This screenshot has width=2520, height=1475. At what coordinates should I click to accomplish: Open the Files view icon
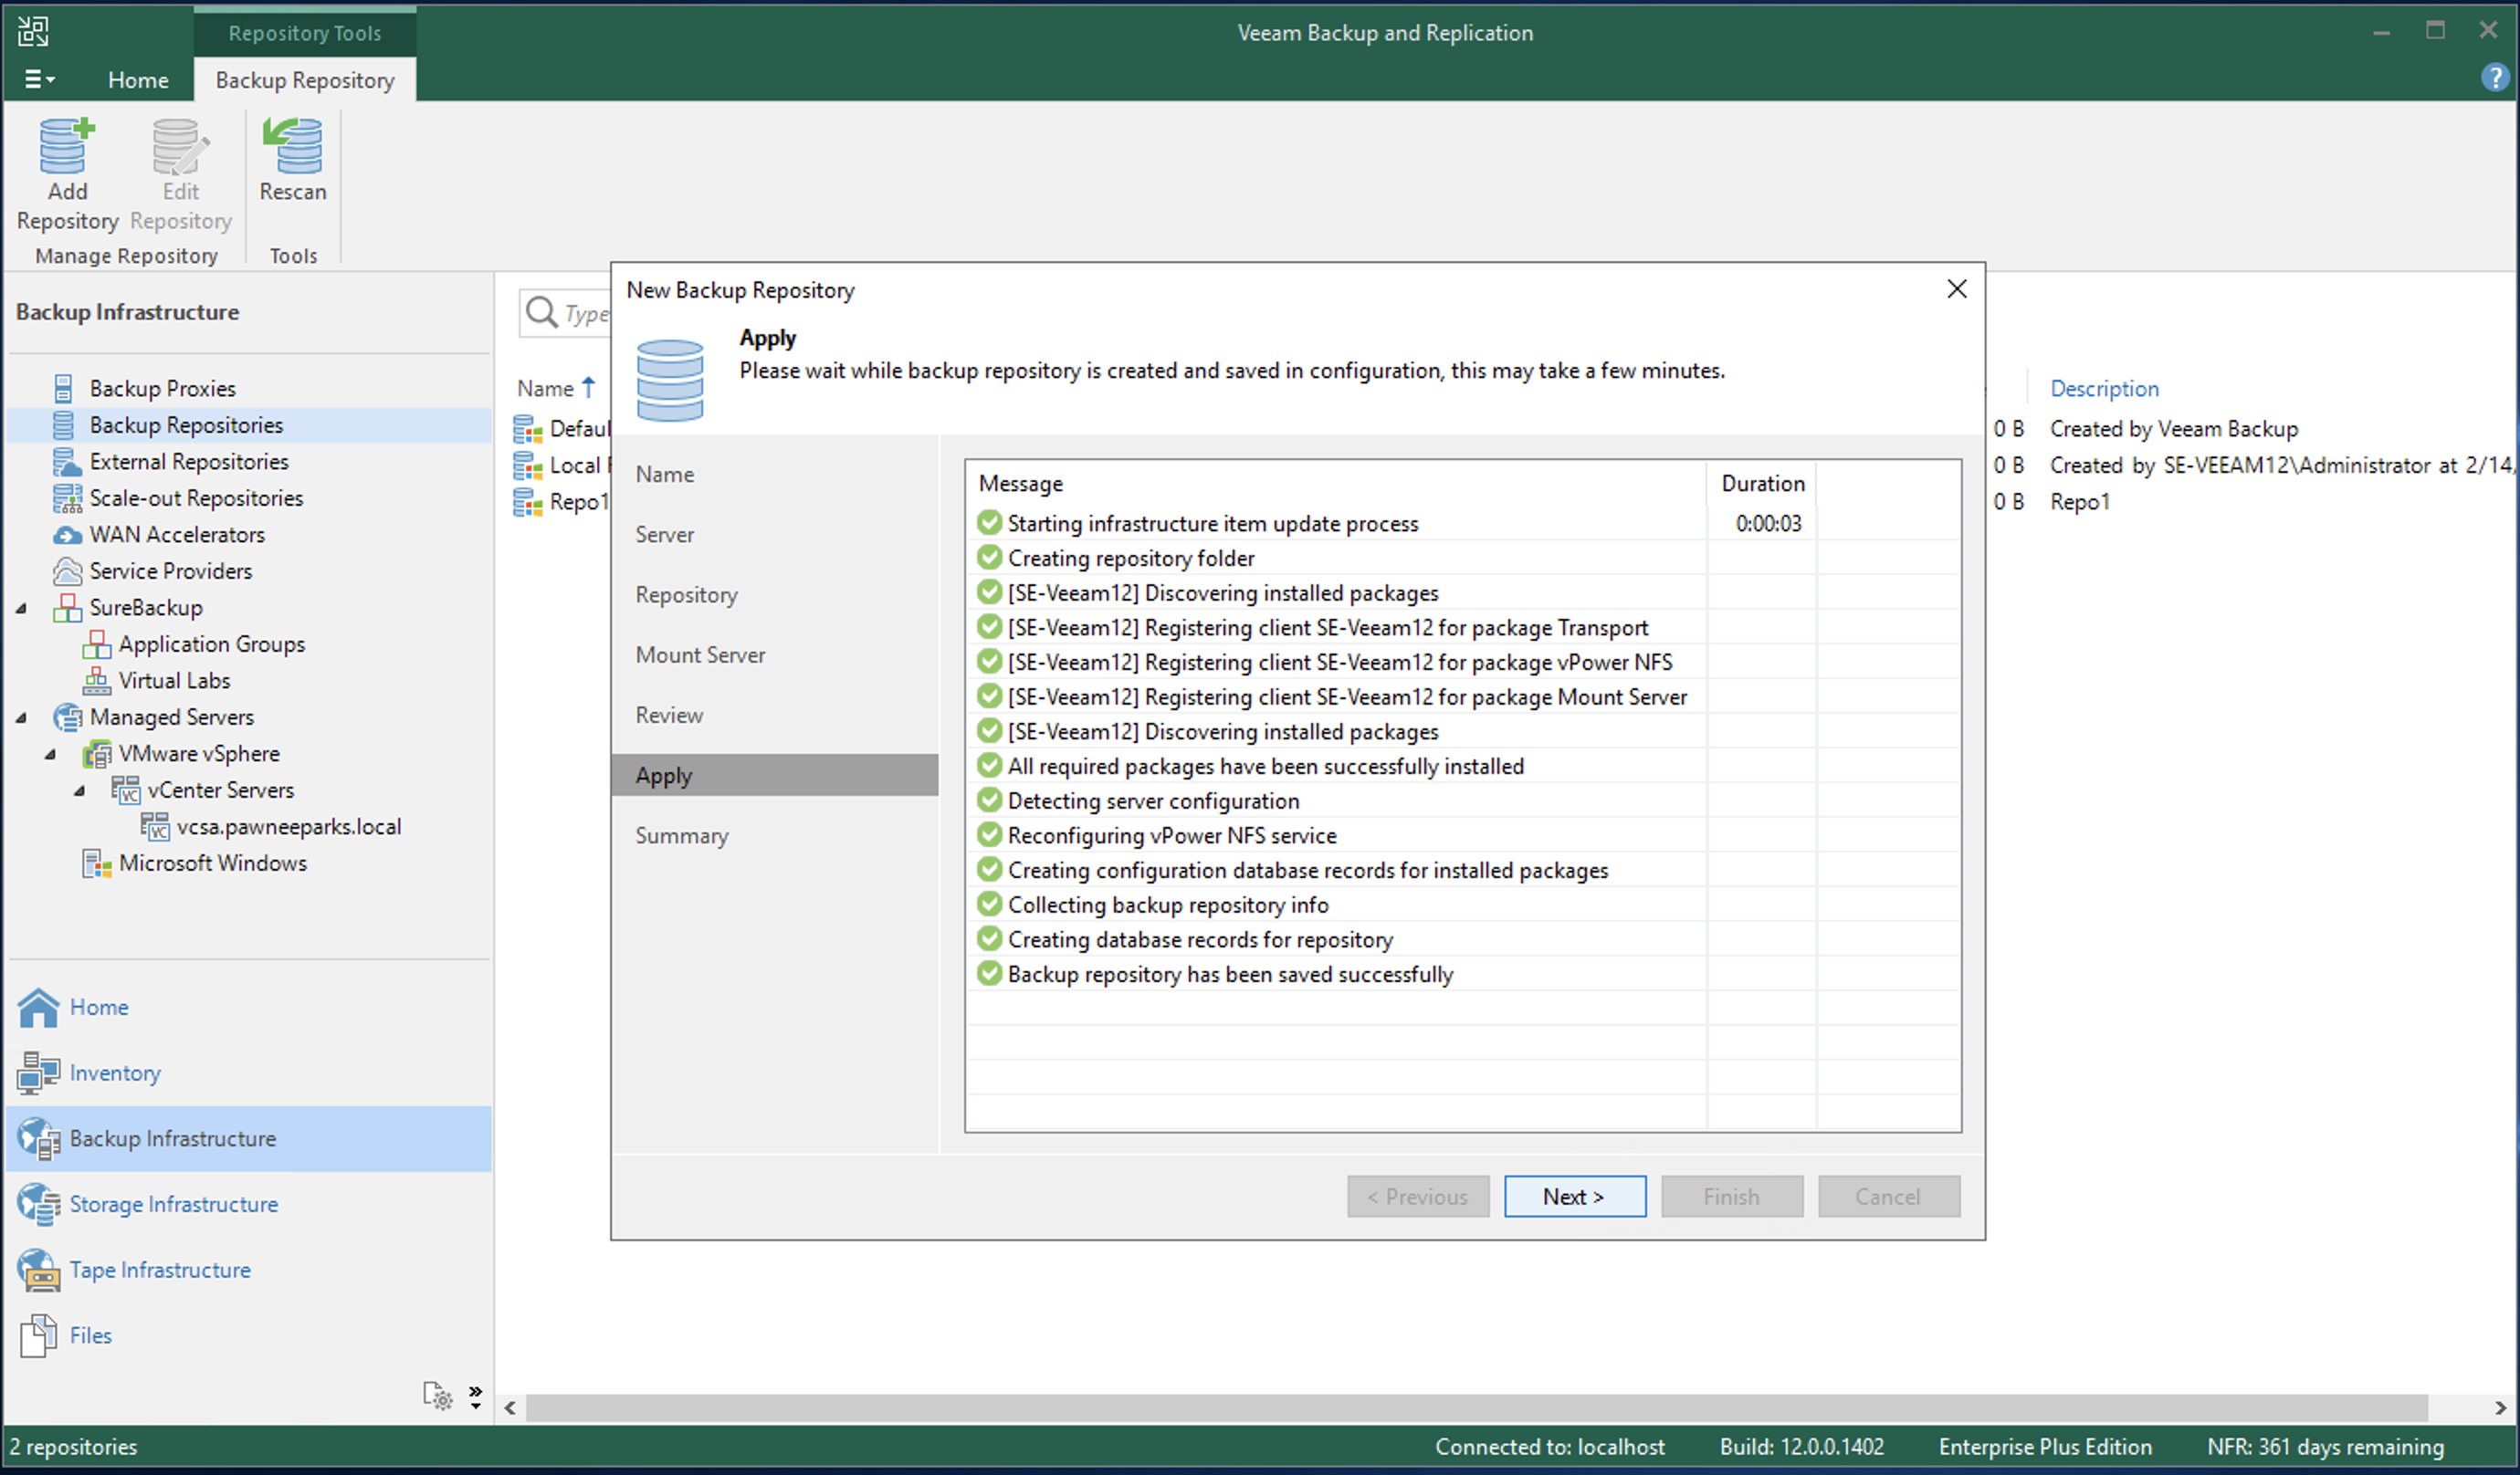tap(38, 1335)
